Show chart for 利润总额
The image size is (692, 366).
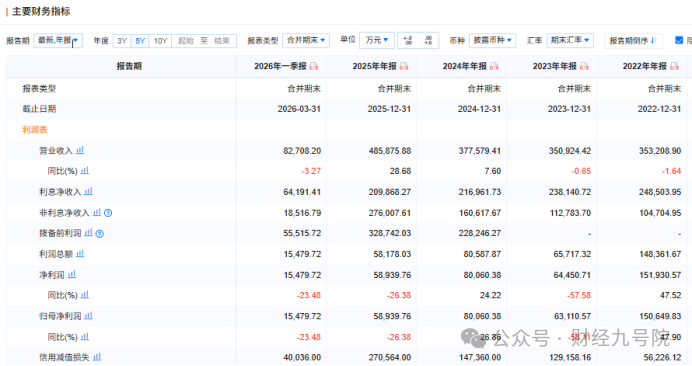(x=80, y=253)
